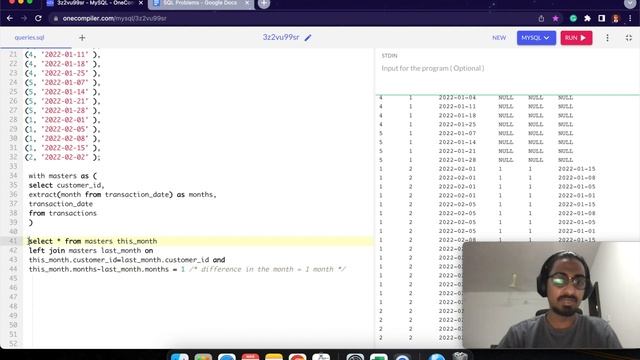Image resolution: width=640 pixels, height=360 pixels.
Task: Open Chrome from the dock
Action: point(297,356)
